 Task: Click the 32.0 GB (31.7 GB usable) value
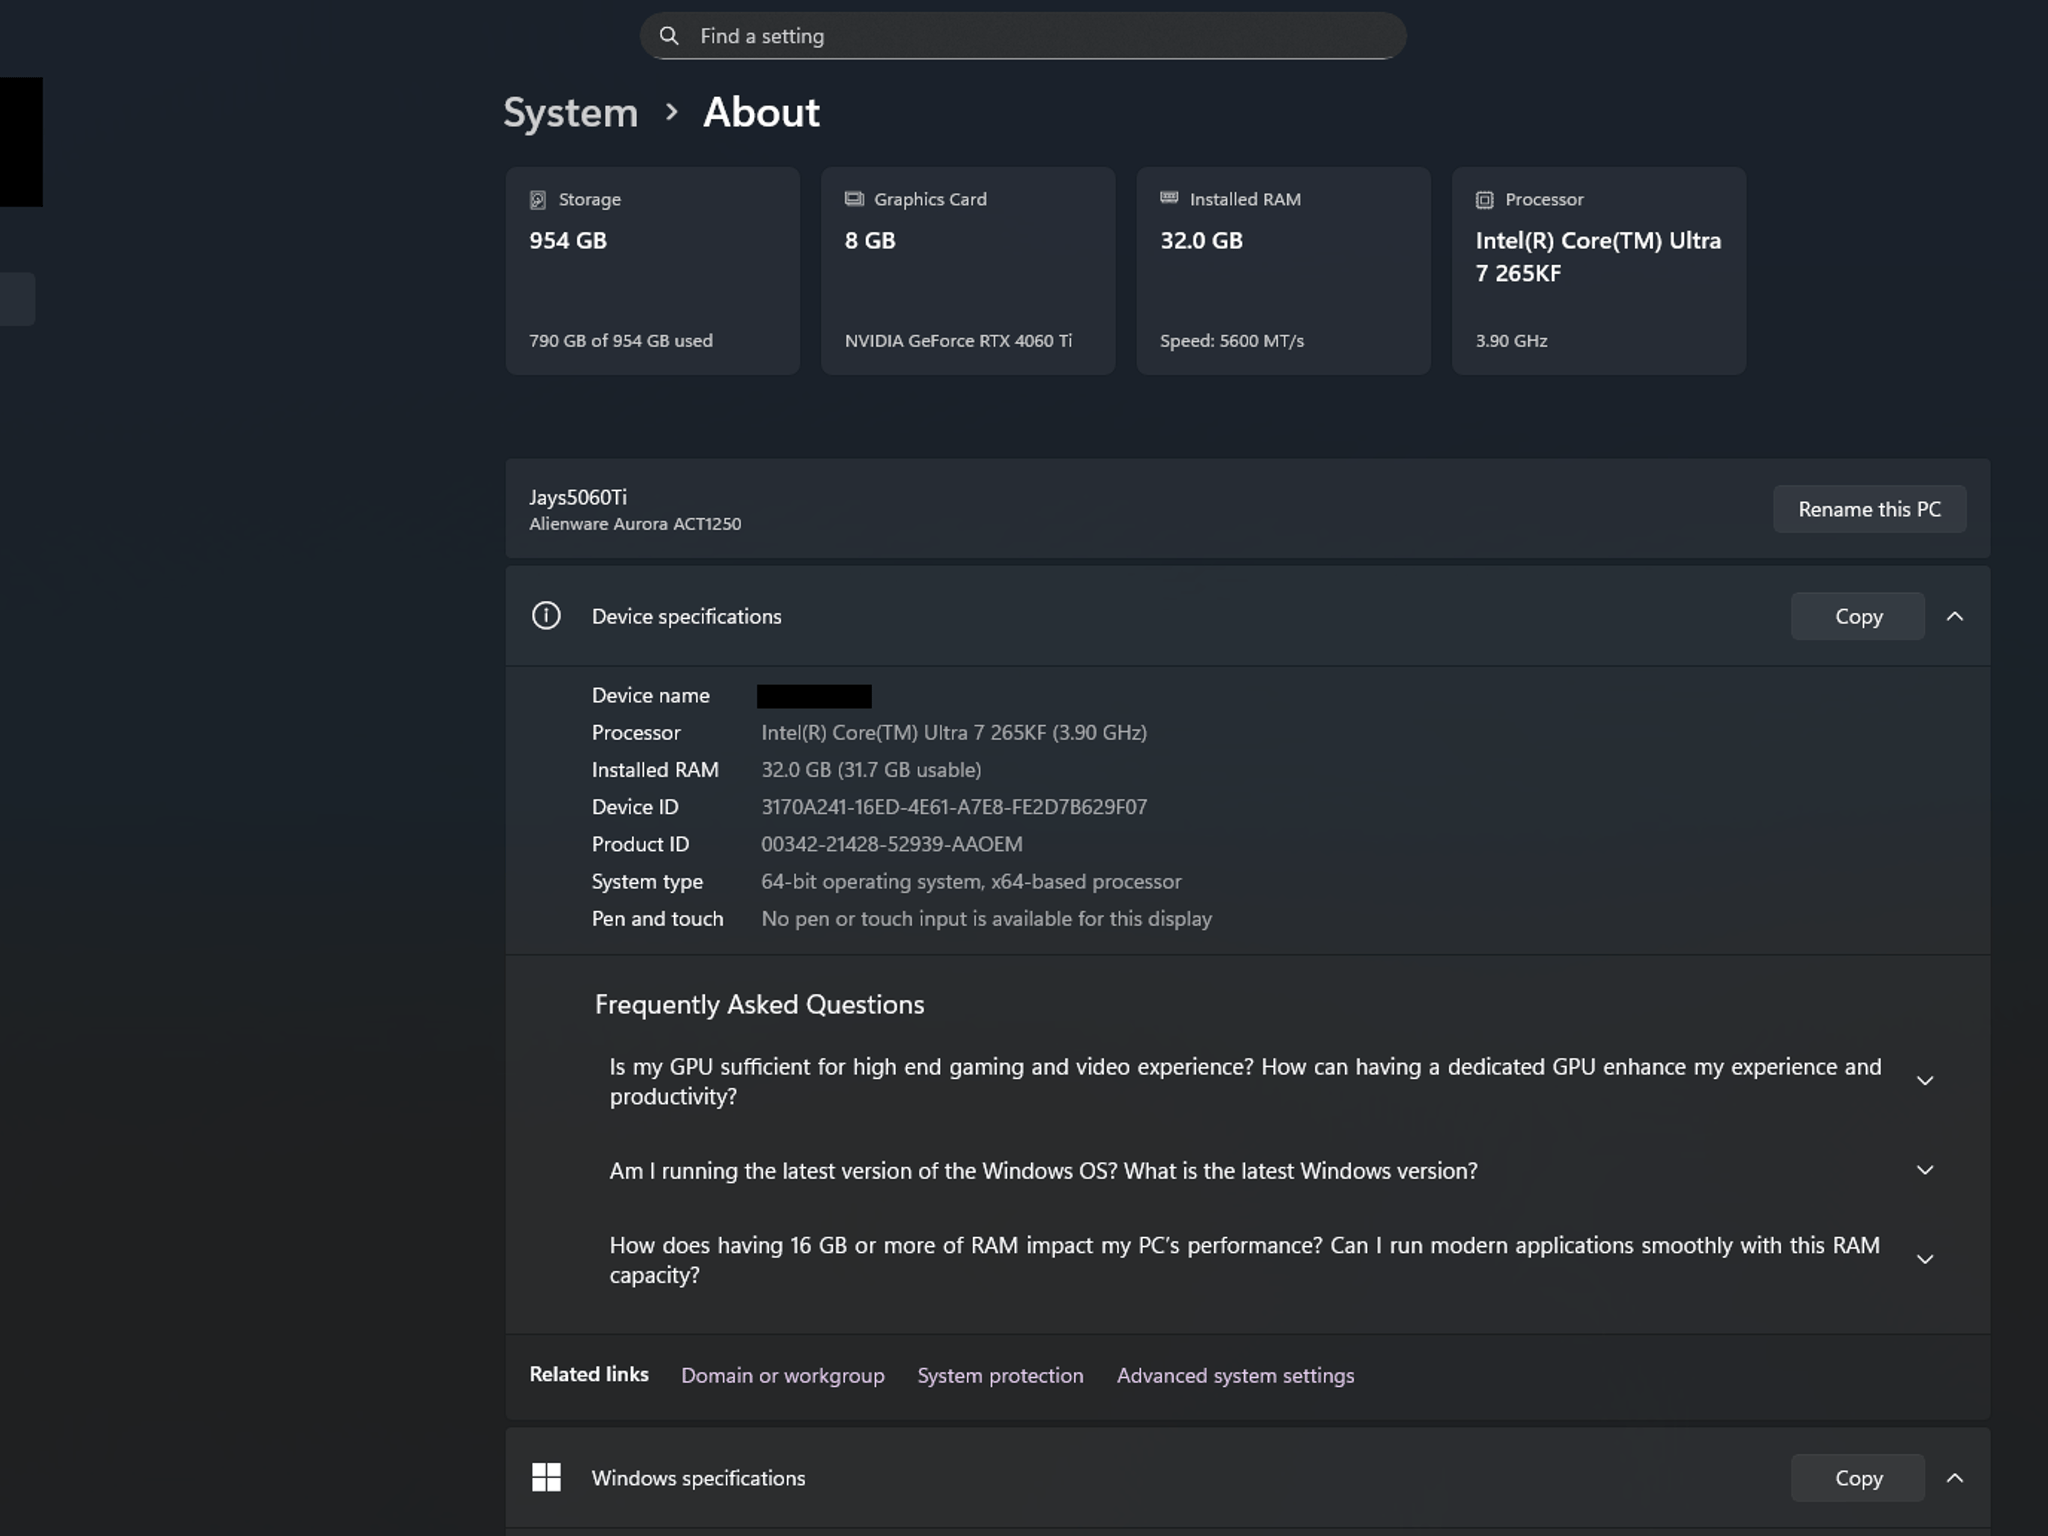click(871, 770)
